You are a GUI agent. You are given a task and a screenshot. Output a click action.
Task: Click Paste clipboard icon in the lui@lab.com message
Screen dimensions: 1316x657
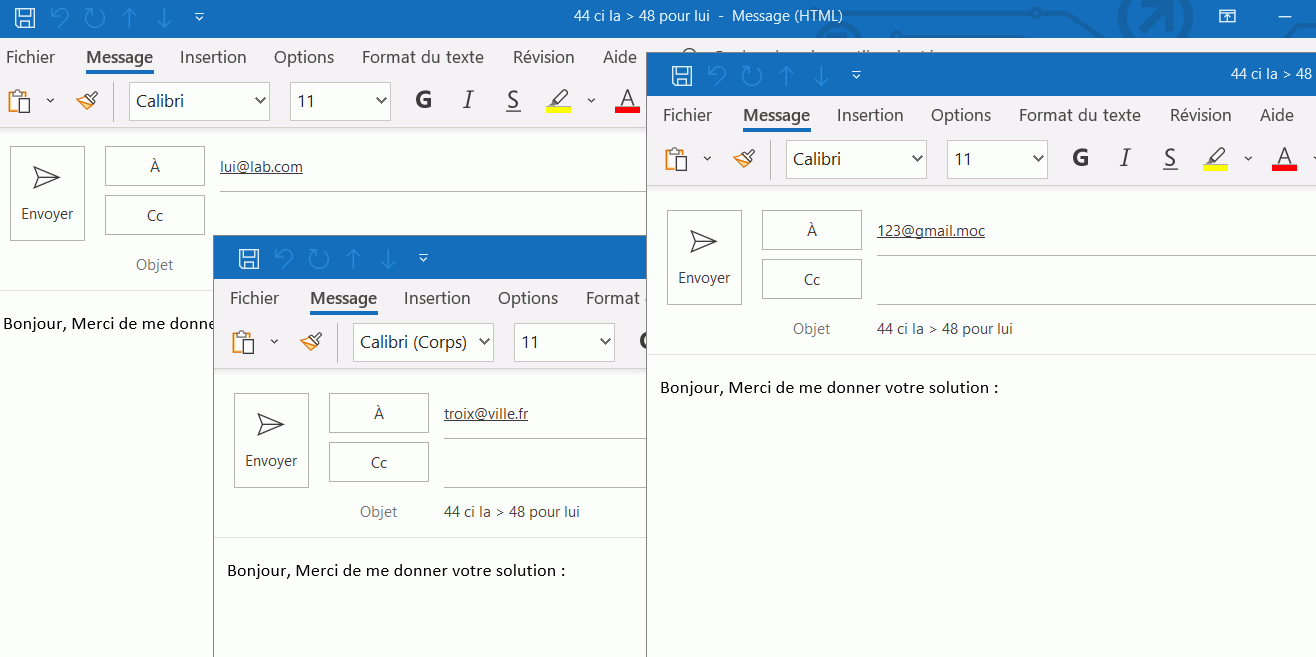[x=19, y=101]
